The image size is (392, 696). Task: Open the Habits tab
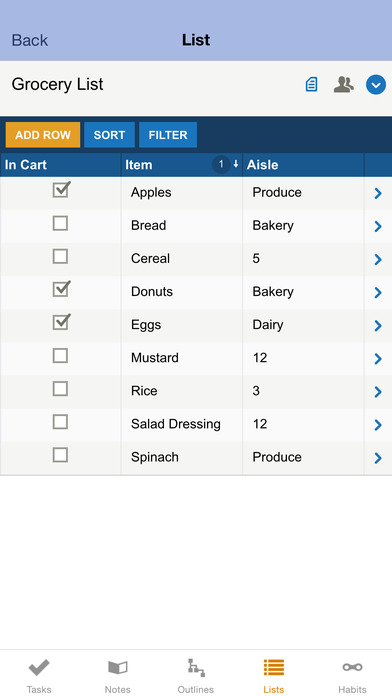click(352, 675)
